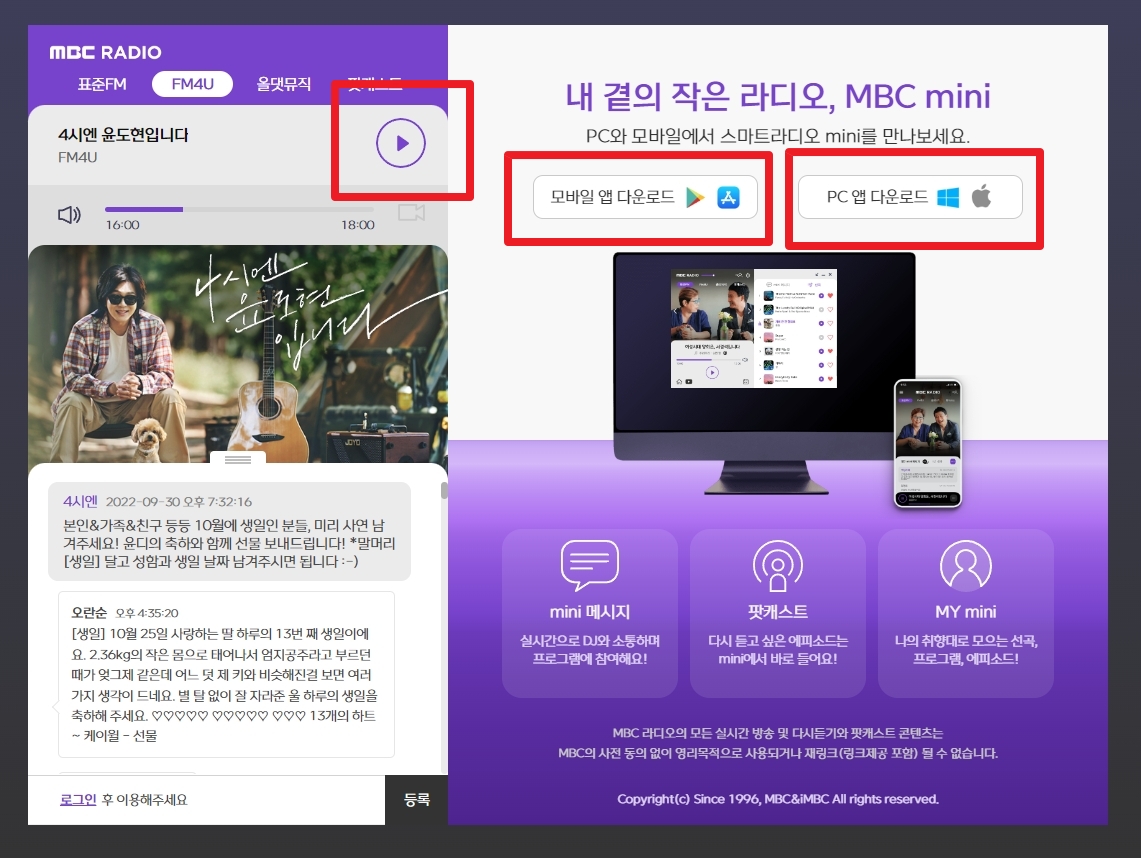This screenshot has height=858, width=1141.
Task: Click the MY mini profile icon
Action: point(966,565)
